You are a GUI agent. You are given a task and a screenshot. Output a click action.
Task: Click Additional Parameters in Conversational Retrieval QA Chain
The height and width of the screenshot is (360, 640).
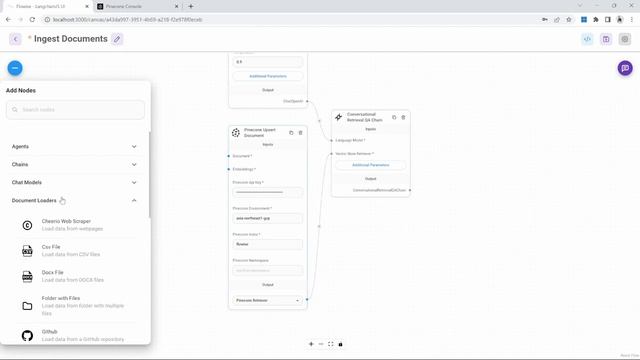point(371,165)
